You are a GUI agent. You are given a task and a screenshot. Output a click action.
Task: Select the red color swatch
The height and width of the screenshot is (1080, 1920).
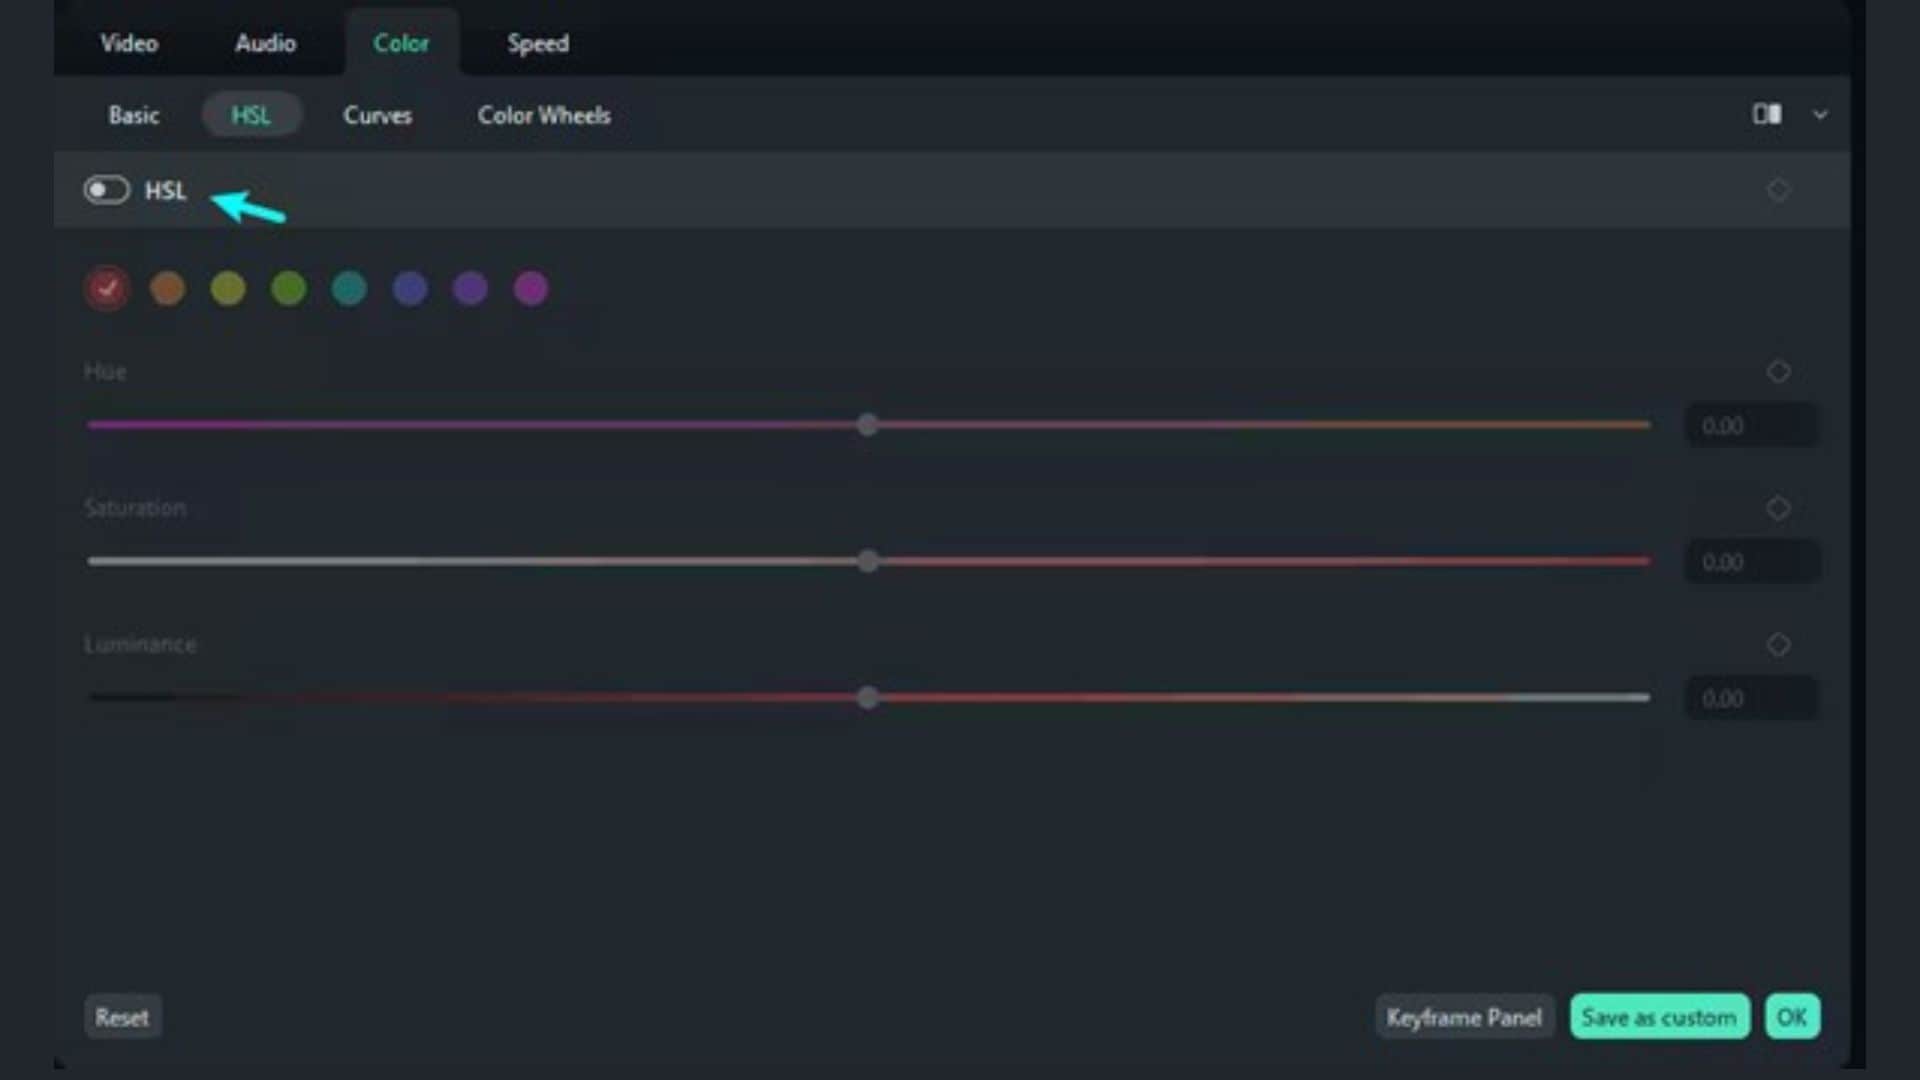click(x=107, y=289)
